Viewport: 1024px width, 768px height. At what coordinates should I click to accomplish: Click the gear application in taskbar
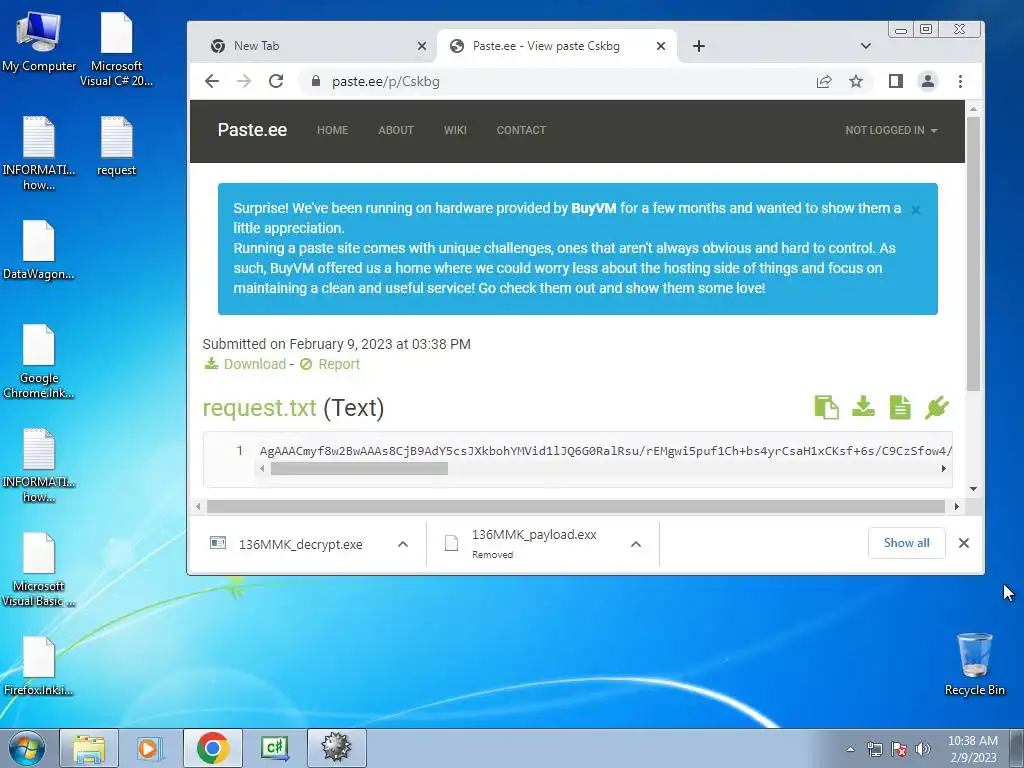pos(336,748)
